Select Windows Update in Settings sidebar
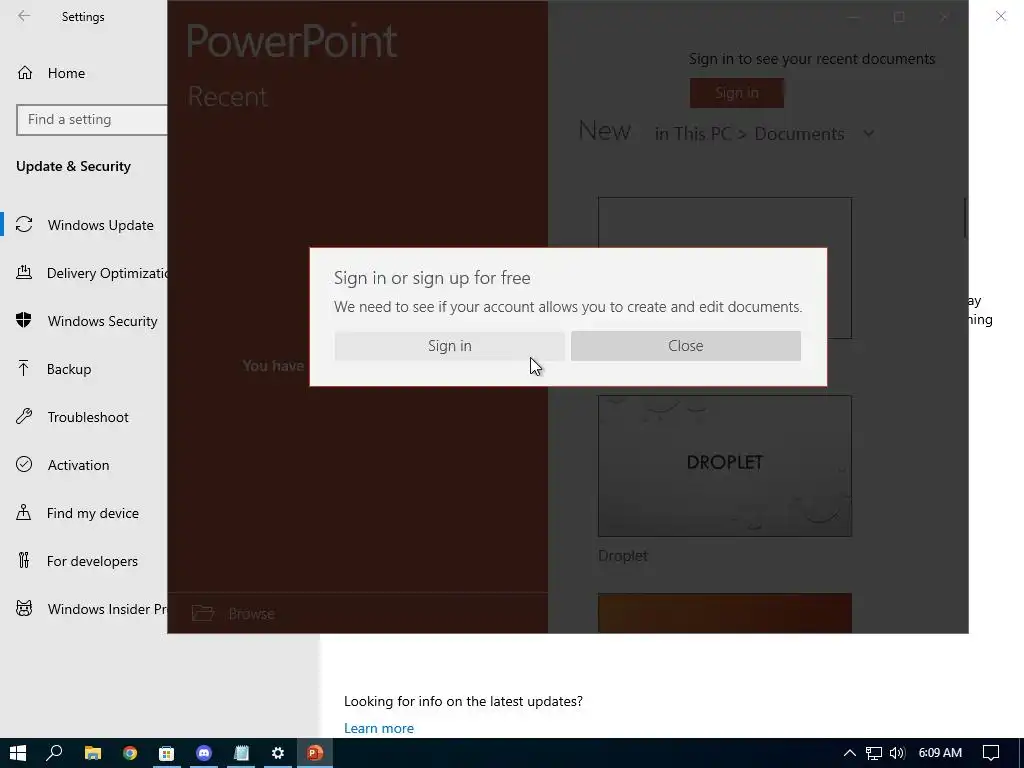This screenshot has height=768, width=1024. click(x=101, y=225)
